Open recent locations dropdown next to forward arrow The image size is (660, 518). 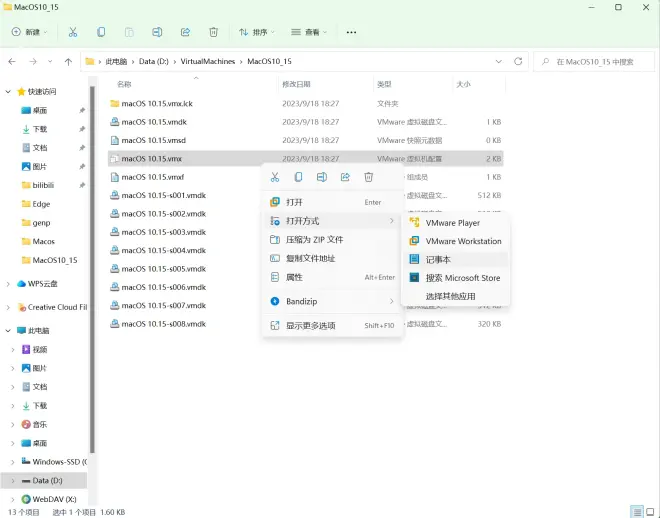(50, 61)
